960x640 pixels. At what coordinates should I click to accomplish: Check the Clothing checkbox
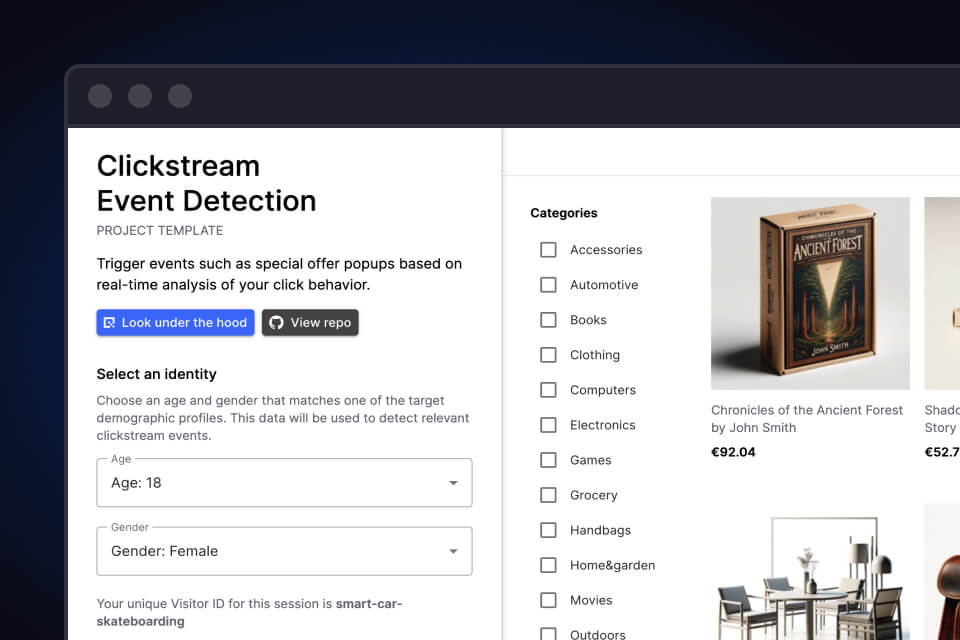(x=548, y=354)
